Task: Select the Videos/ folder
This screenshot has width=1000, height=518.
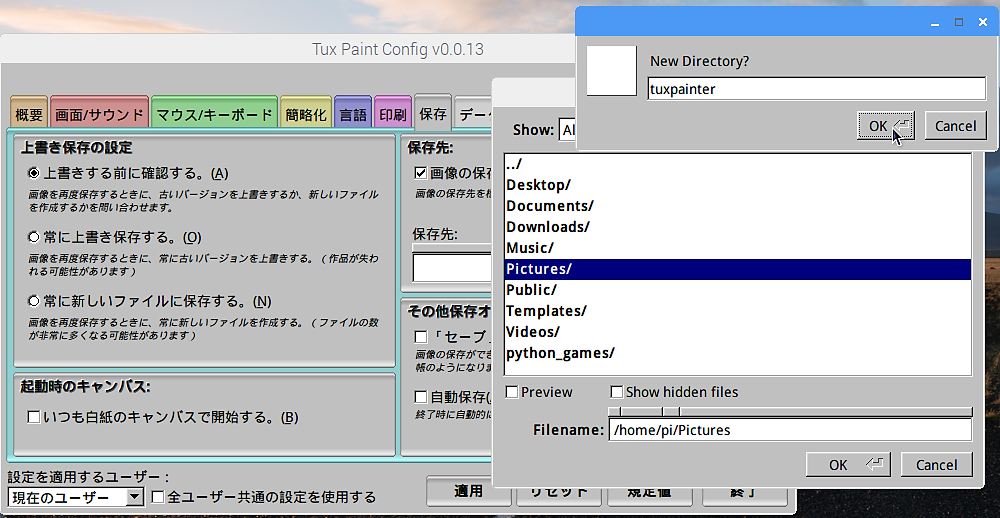Action: point(737,332)
